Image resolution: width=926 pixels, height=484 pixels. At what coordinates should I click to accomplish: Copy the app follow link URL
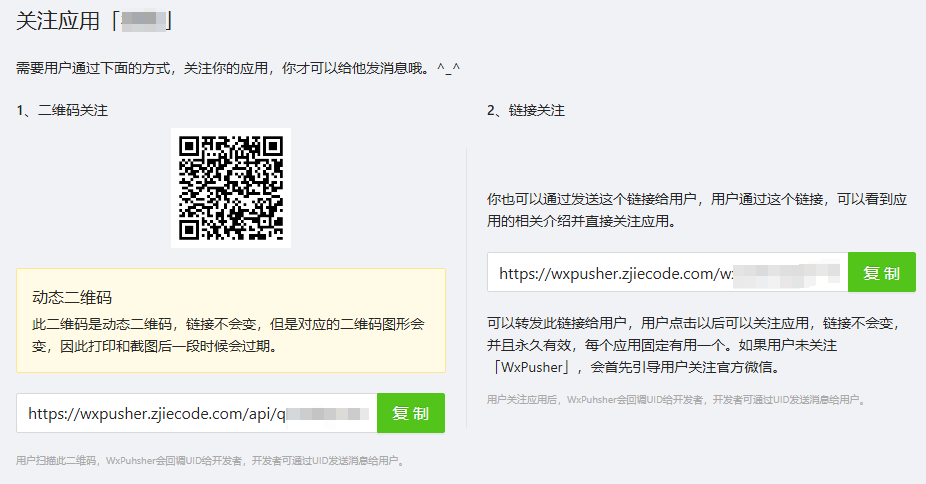(x=881, y=272)
